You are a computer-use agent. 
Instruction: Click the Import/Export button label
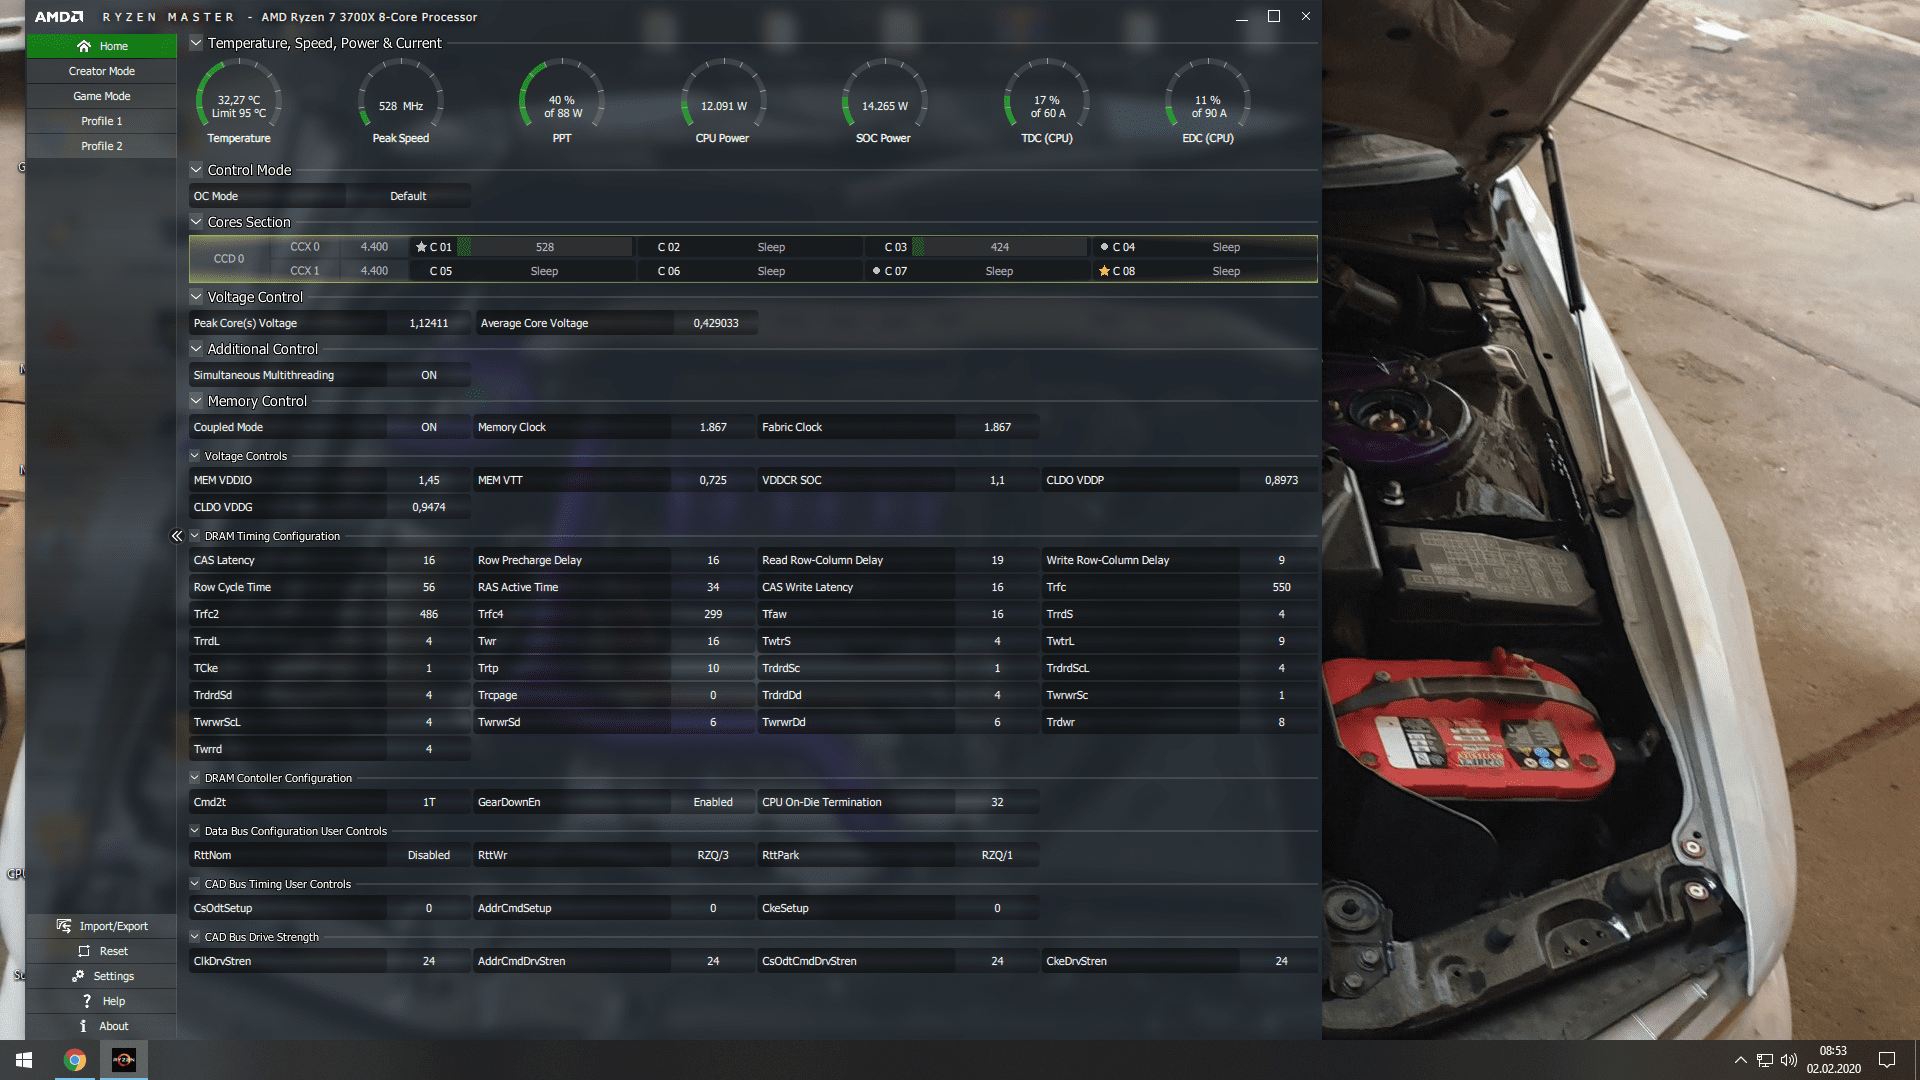coord(114,926)
